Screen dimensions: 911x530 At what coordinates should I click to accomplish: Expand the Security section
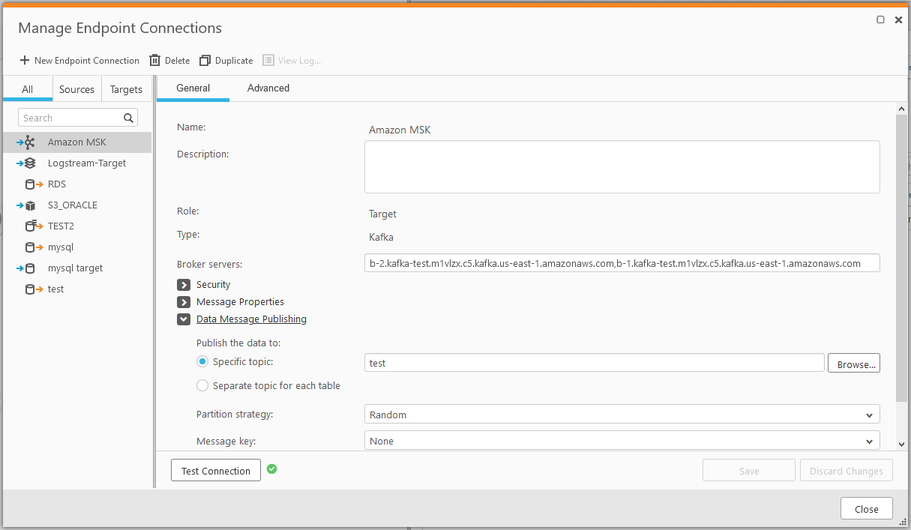point(184,285)
